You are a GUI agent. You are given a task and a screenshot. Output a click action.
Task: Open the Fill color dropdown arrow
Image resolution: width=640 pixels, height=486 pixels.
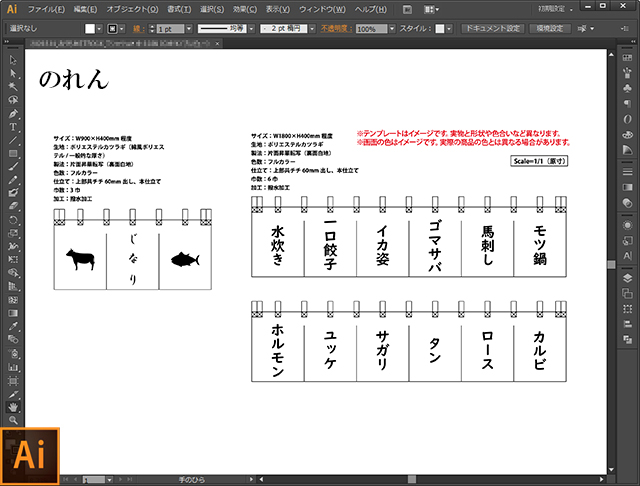pos(99,29)
